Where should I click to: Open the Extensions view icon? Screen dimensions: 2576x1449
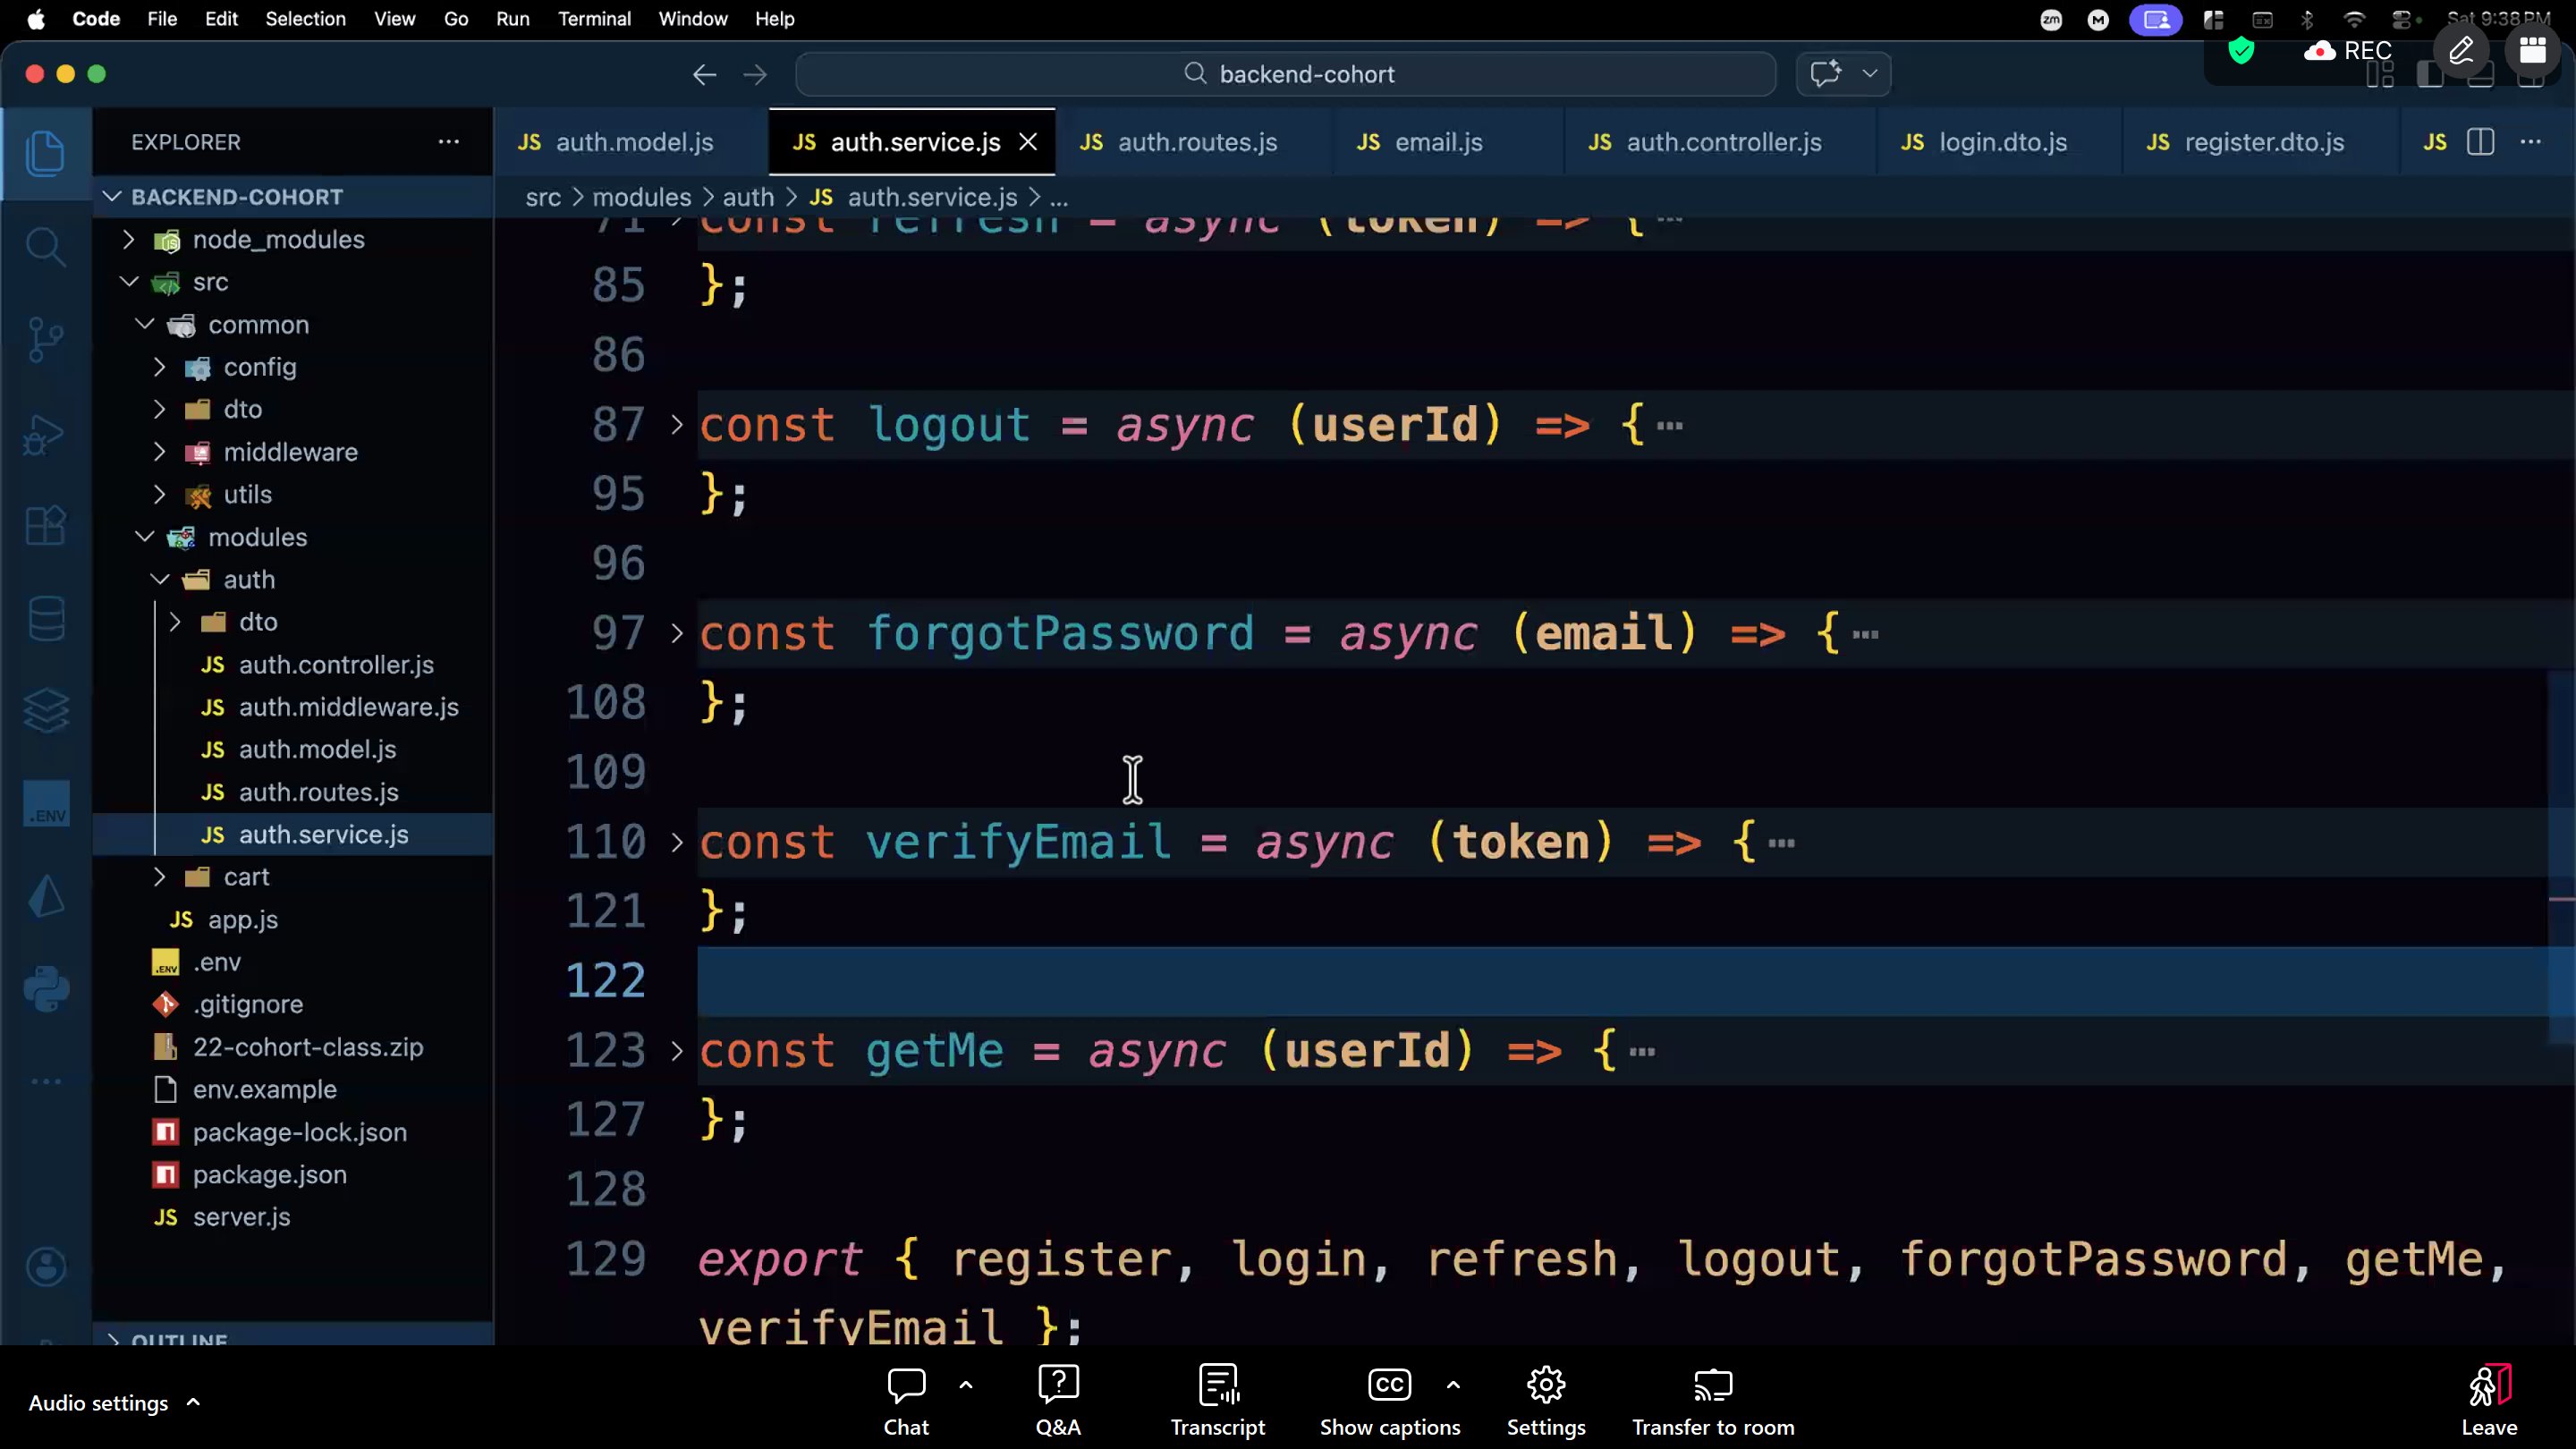tap(45, 525)
